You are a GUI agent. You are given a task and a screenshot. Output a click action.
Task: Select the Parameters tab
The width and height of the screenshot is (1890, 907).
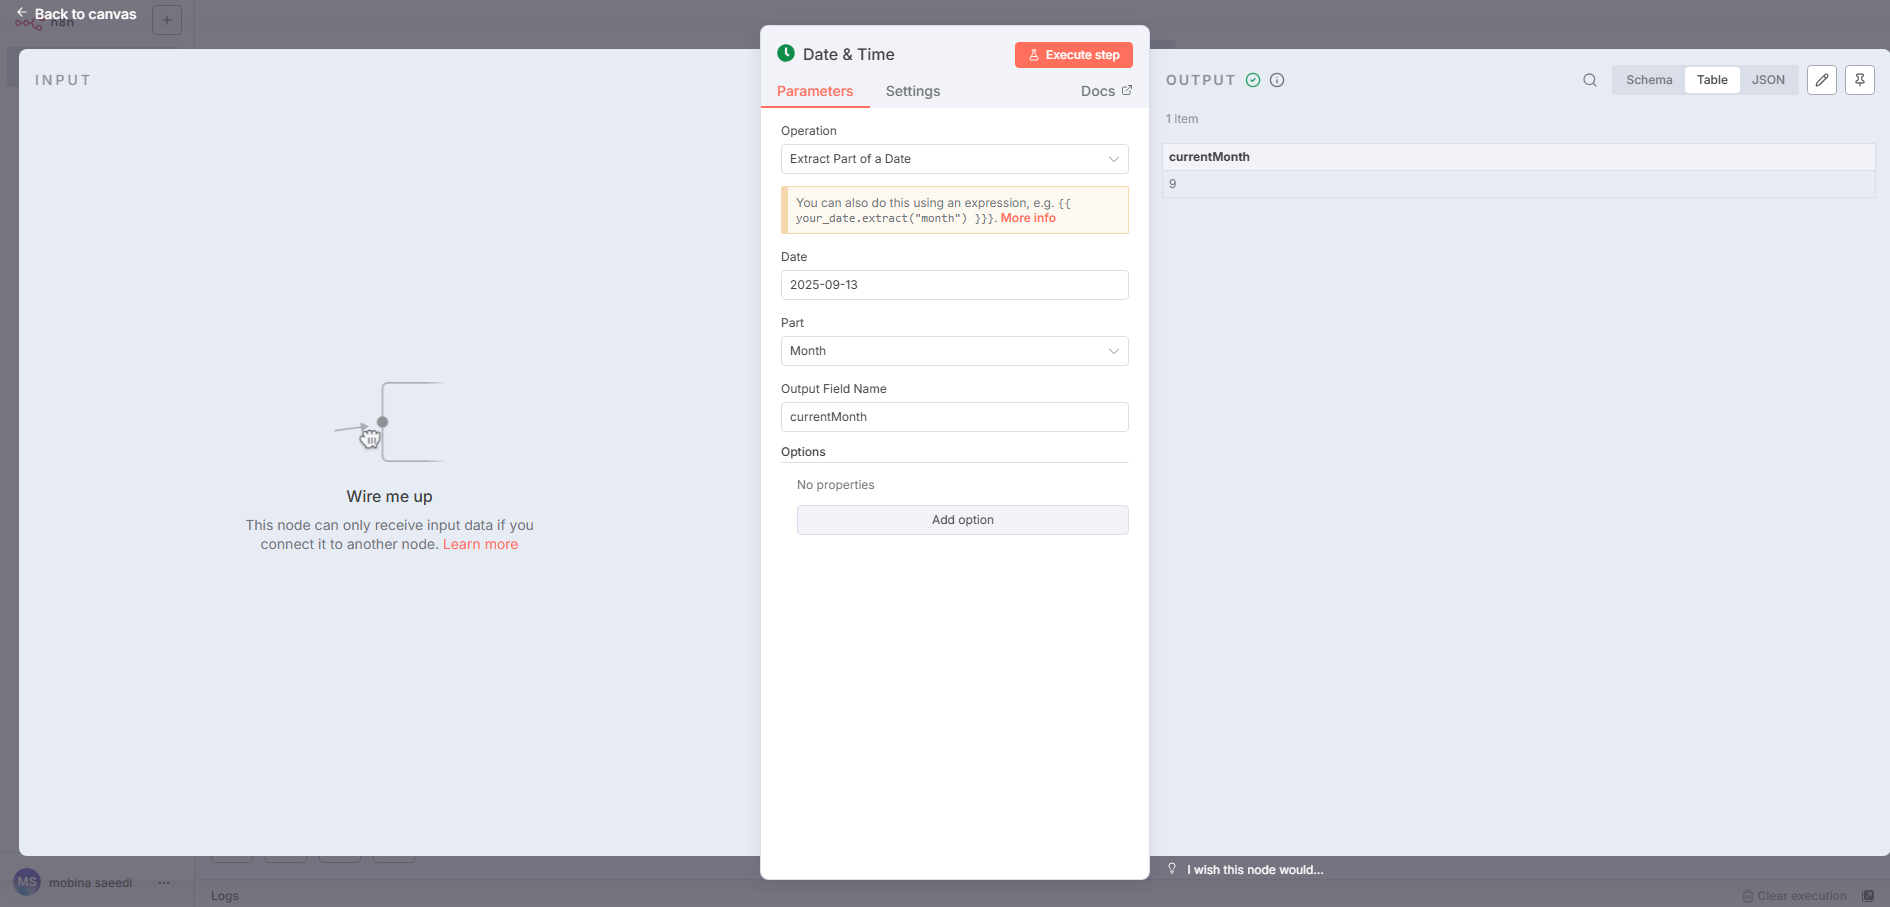click(x=814, y=91)
